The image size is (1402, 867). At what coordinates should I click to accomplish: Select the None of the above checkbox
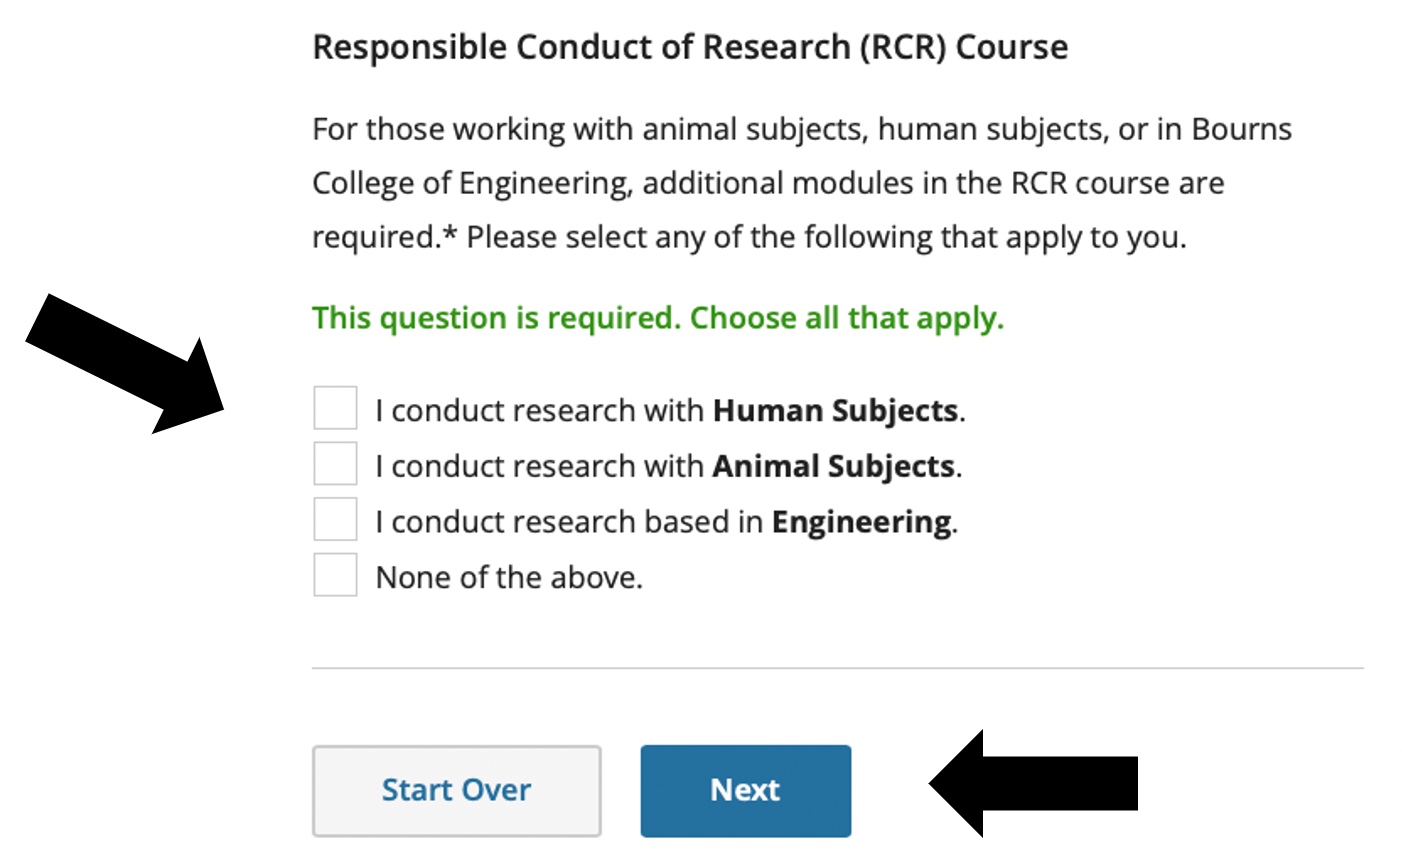coord(335,576)
